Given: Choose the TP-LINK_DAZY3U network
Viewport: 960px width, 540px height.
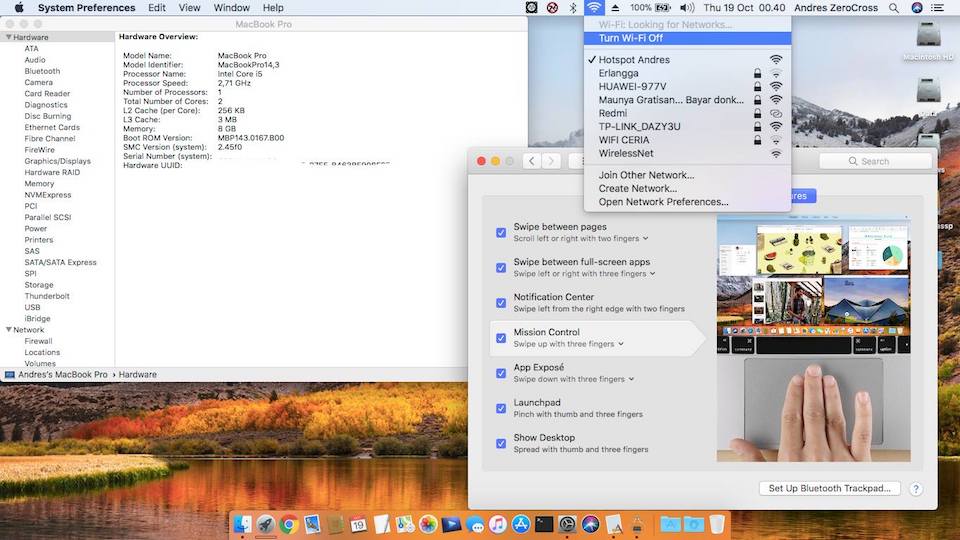Looking at the screenshot, I should coord(688,127).
